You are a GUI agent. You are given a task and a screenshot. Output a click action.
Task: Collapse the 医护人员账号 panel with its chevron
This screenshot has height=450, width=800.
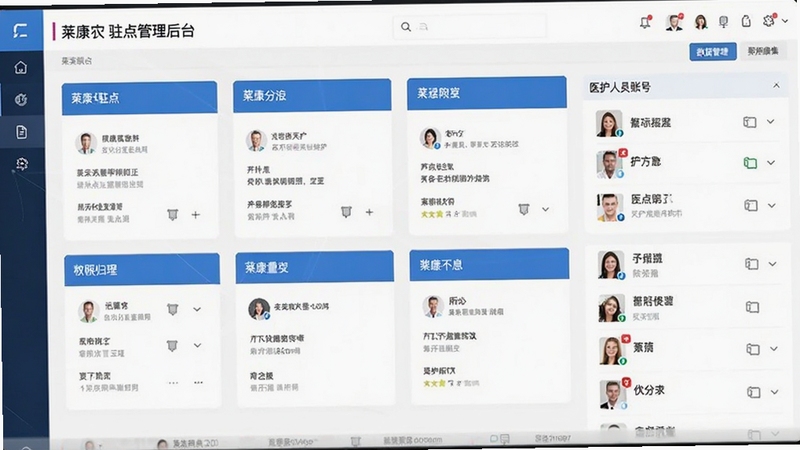click(x=777, y=86)
